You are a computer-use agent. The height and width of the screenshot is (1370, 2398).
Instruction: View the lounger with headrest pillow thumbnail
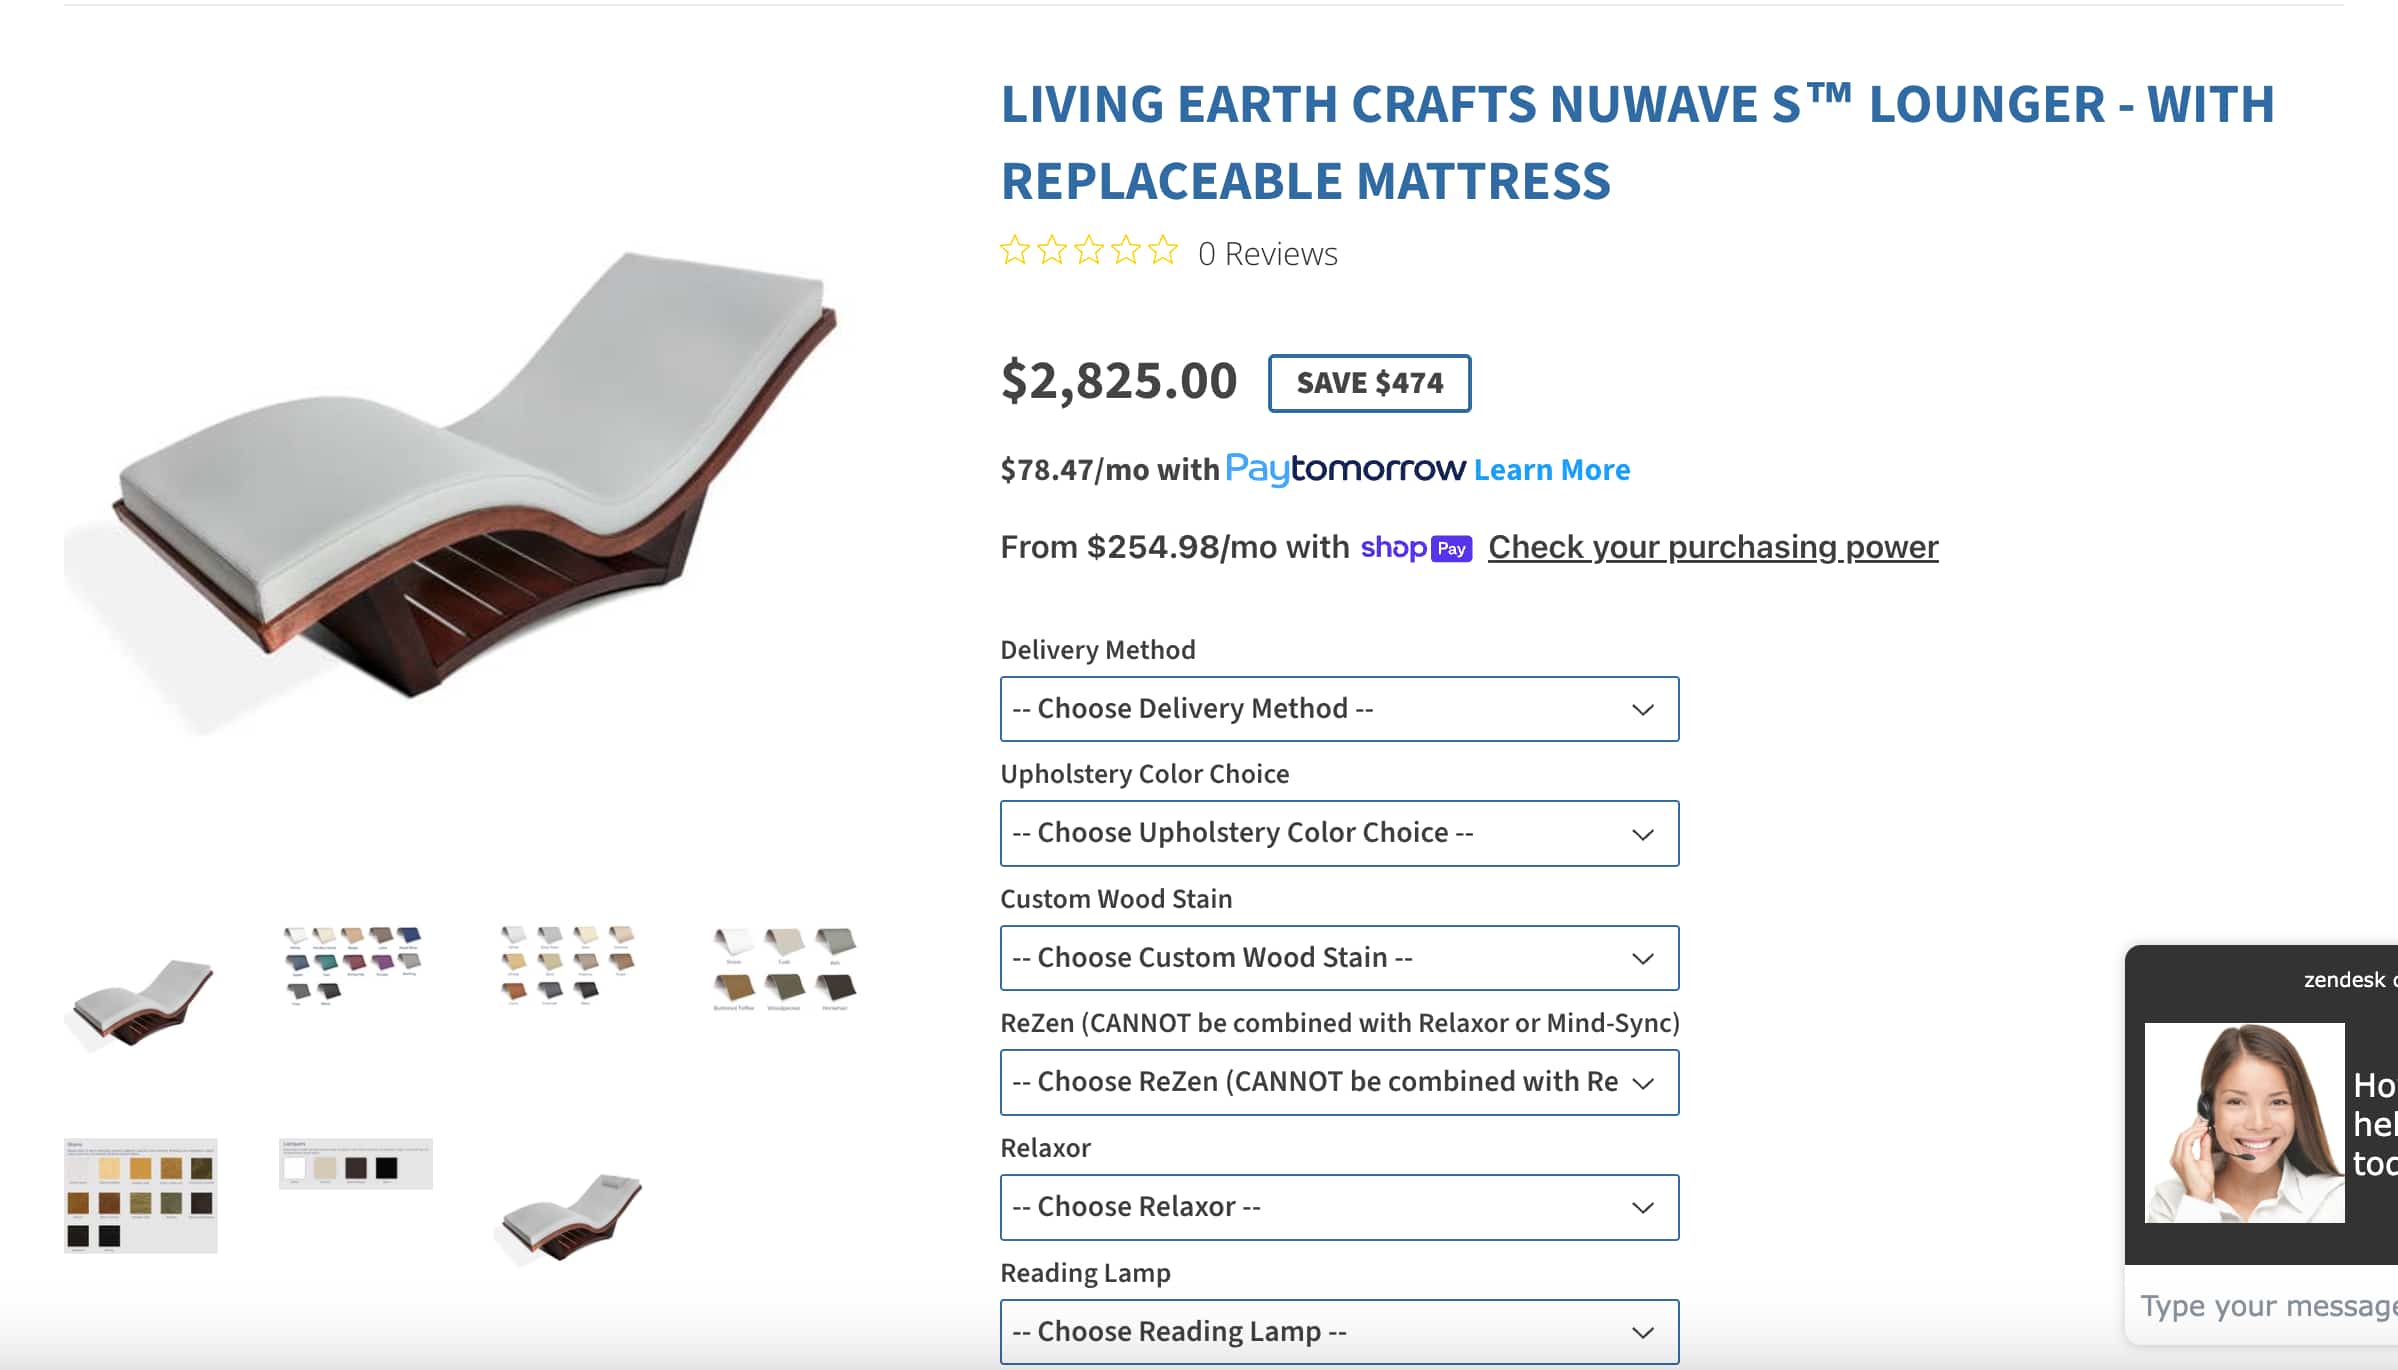pyautogui.click(x=570, y=1216)
